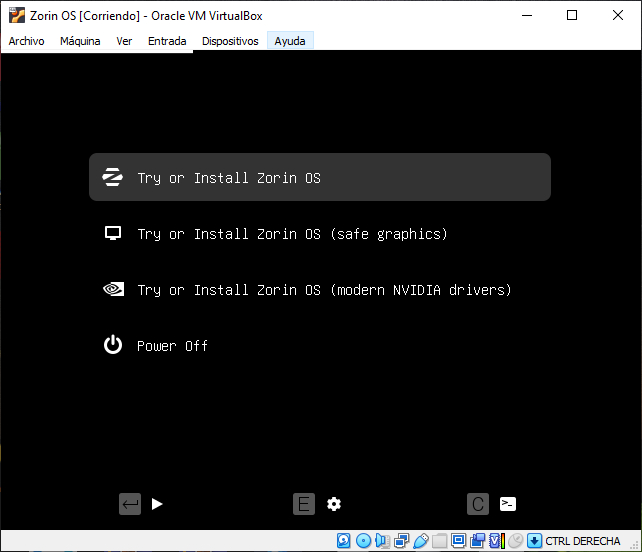Open the Máquina menu

[80, 41]
